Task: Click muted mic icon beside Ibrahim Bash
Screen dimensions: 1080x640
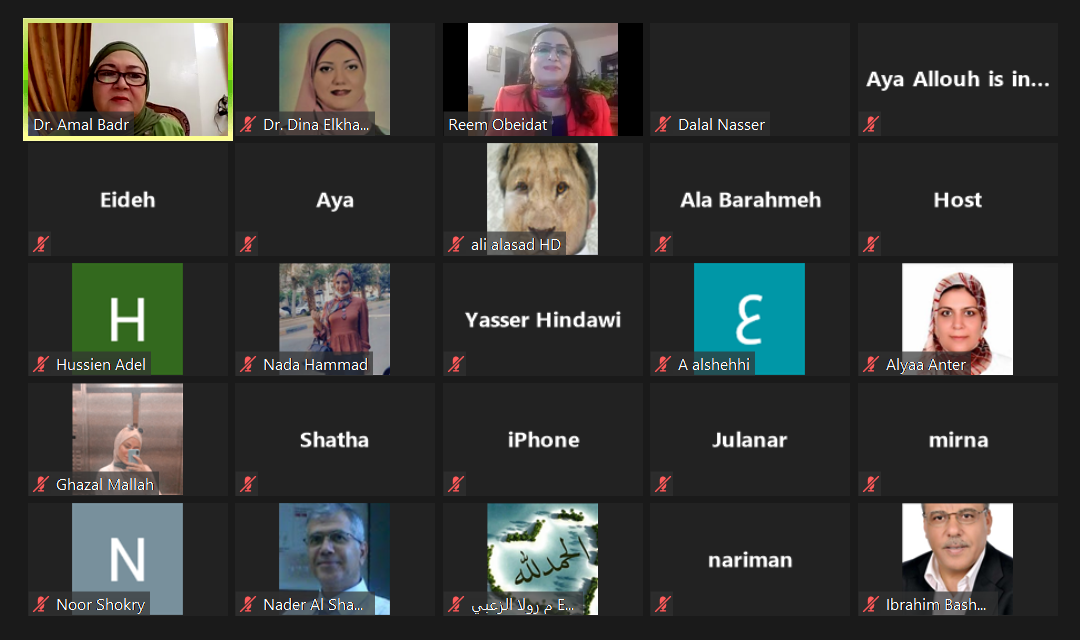Action: pos(871,605)
